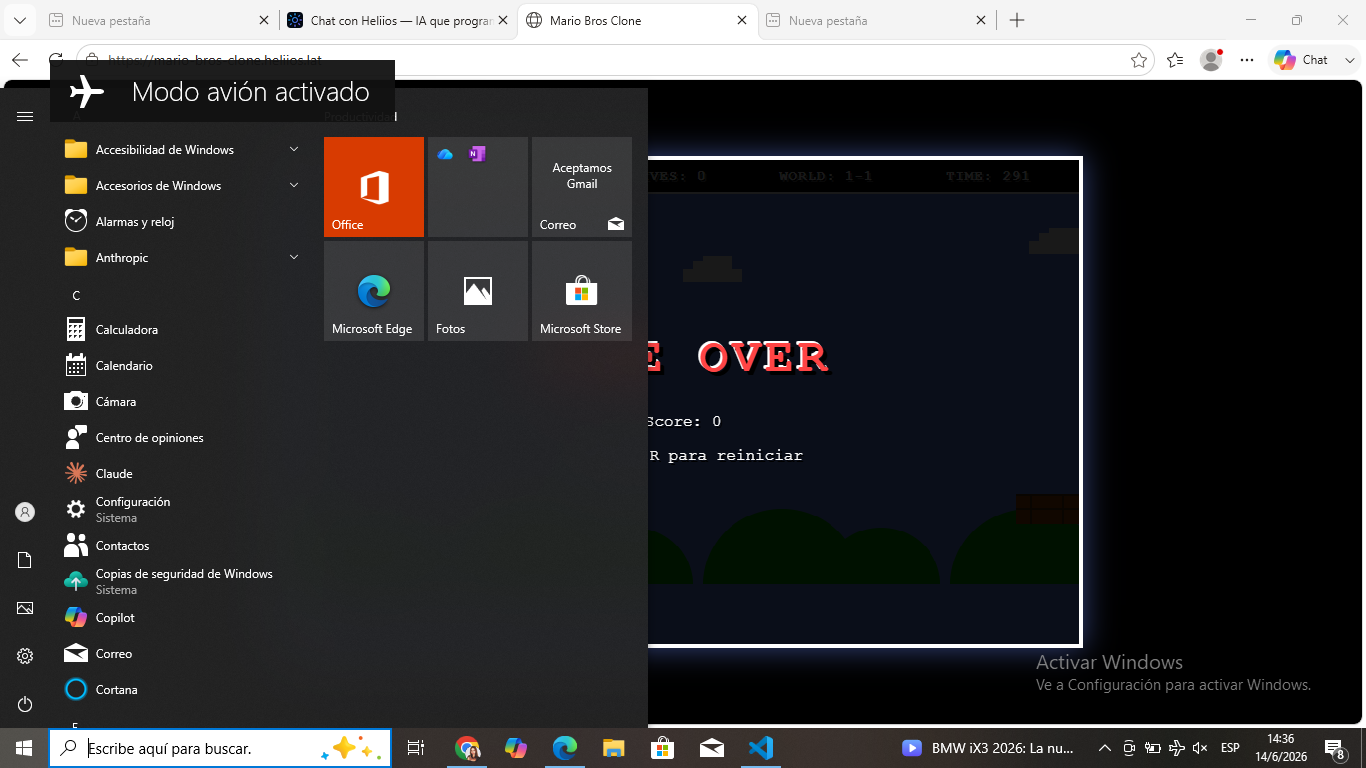Image resolution: width=1366 pixels, height=768 pixels.
Task: Close the Chat con Heliios tab
Action: pos(503,20)
